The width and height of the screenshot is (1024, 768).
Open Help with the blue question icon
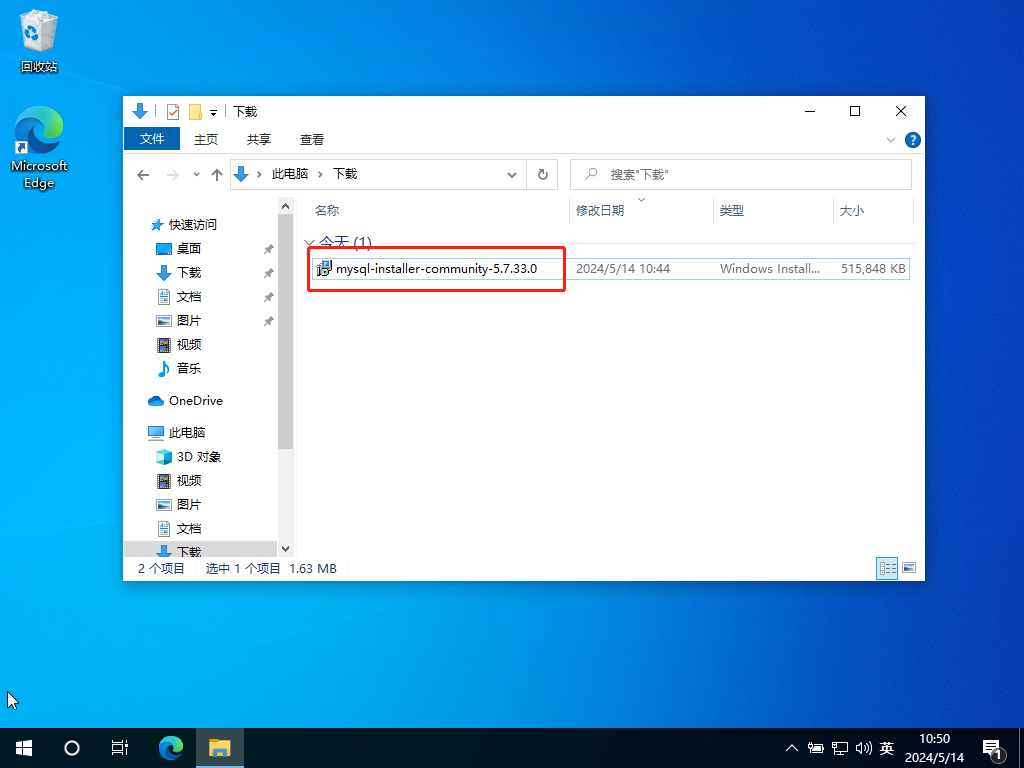(912, 140)
